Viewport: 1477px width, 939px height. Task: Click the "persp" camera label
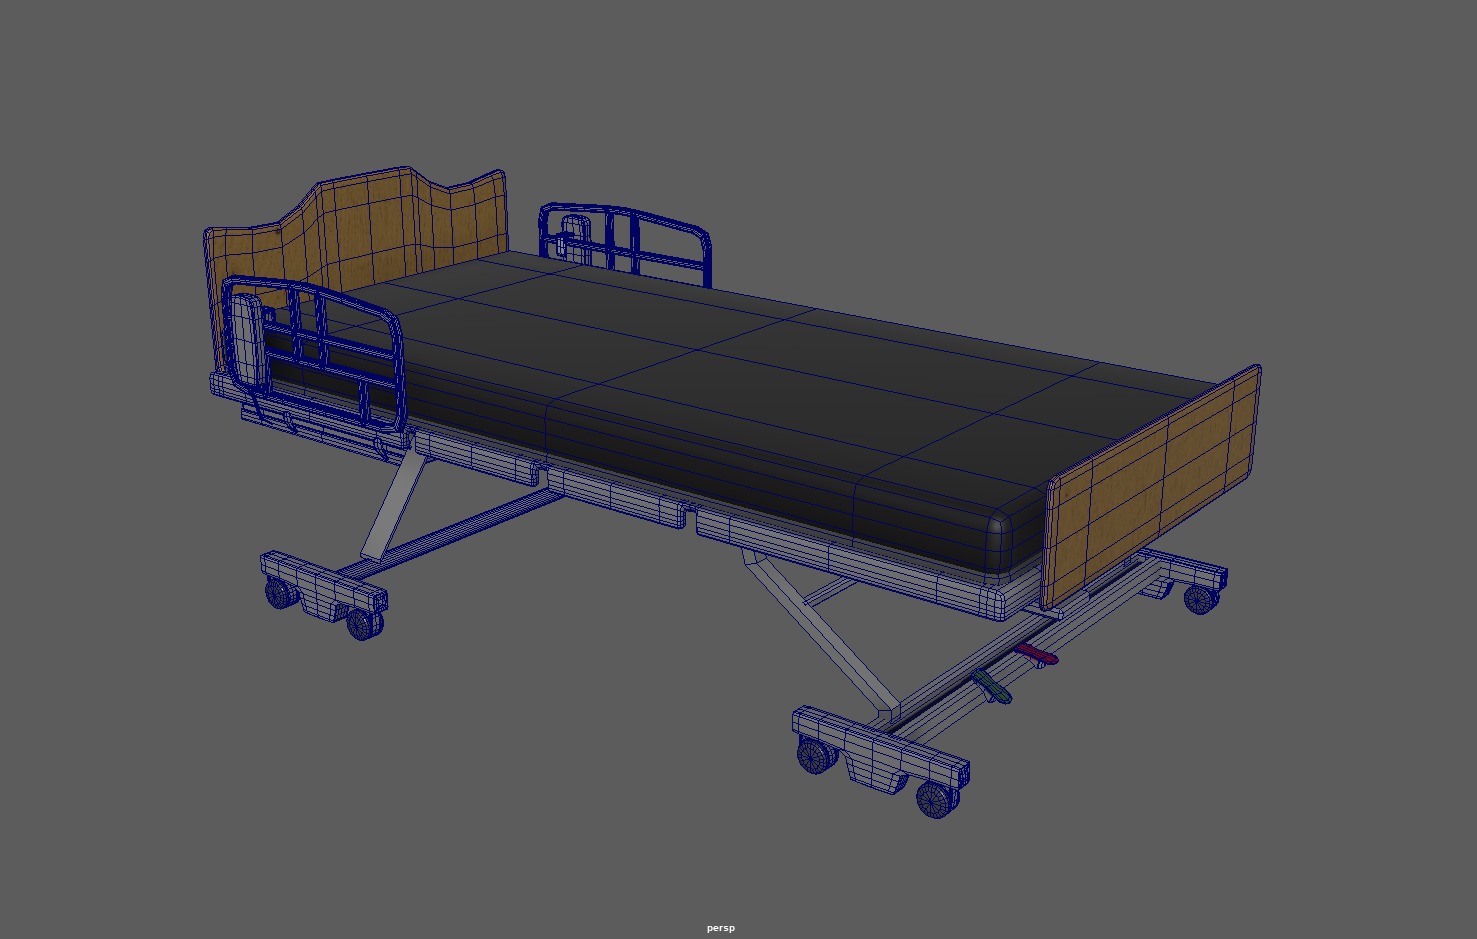(x=720, y=928)
